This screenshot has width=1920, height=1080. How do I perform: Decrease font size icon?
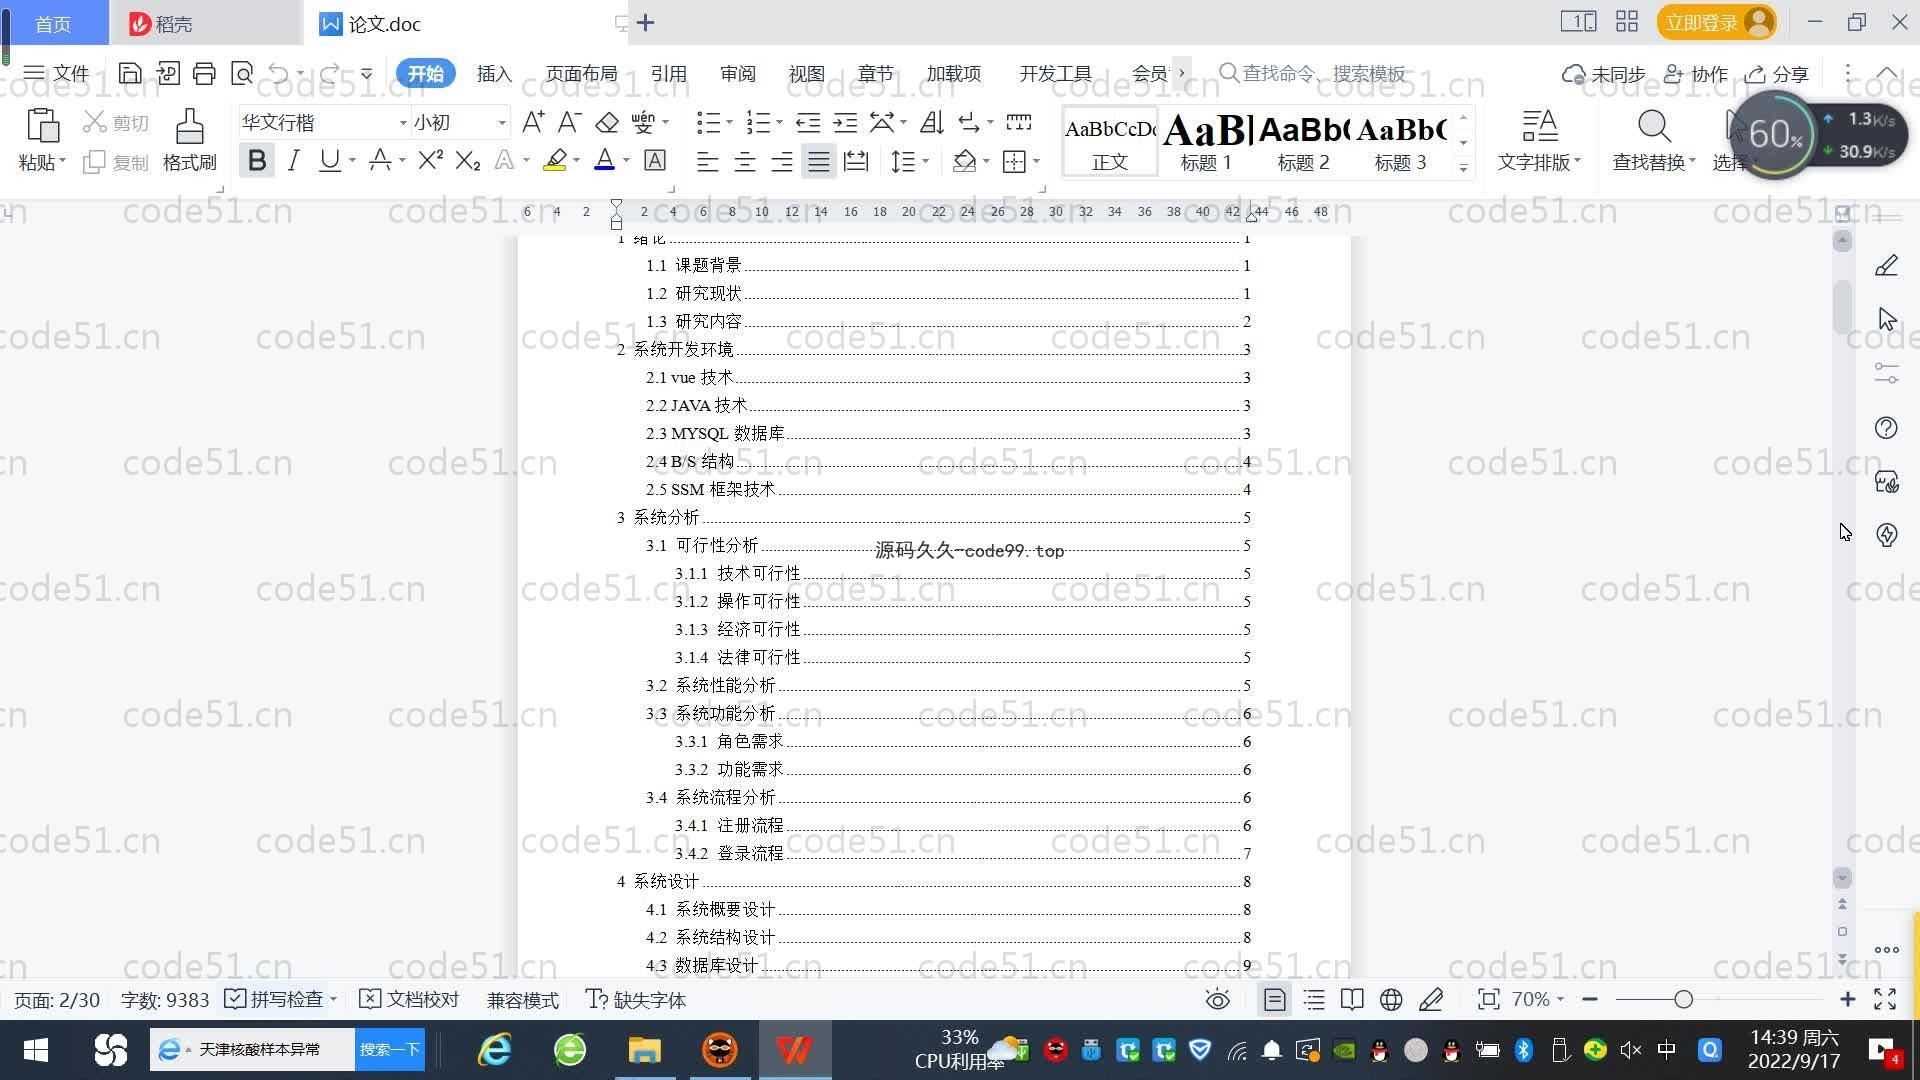(569, 122)
